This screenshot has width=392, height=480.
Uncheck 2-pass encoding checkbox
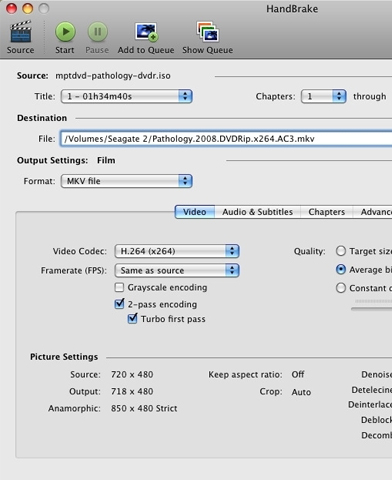(119, 304)
